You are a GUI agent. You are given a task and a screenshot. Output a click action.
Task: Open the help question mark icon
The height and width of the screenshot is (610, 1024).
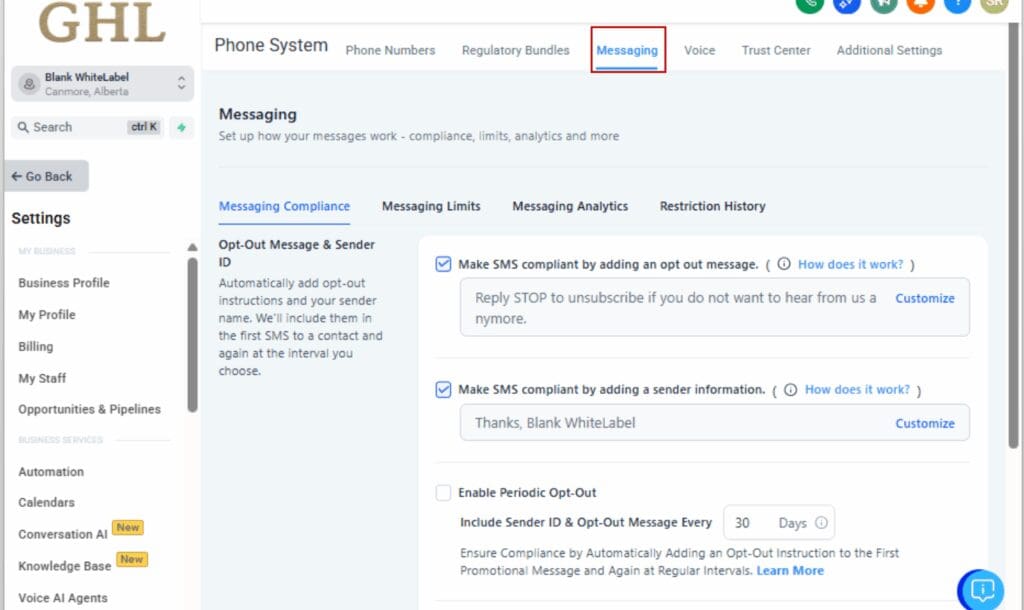coord(957,5)
